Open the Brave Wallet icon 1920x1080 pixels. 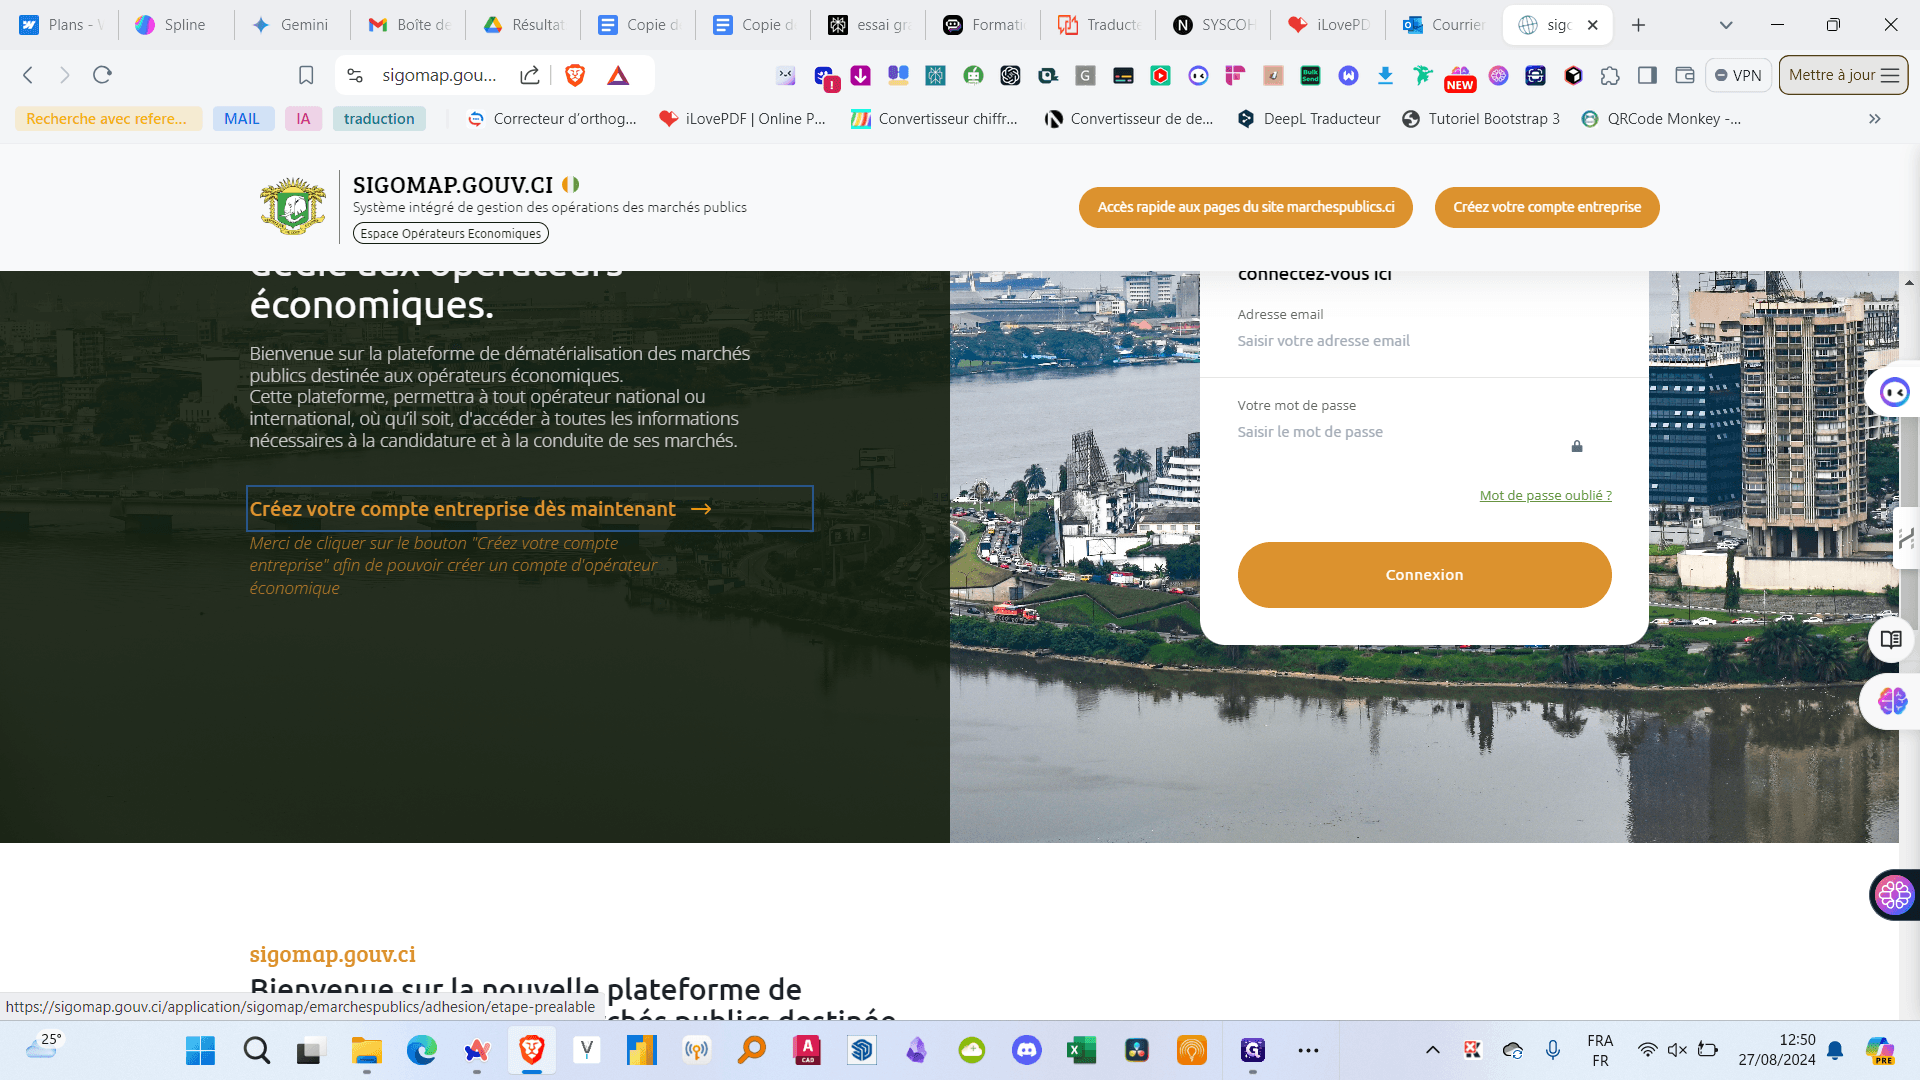[x=1685, y=75]
